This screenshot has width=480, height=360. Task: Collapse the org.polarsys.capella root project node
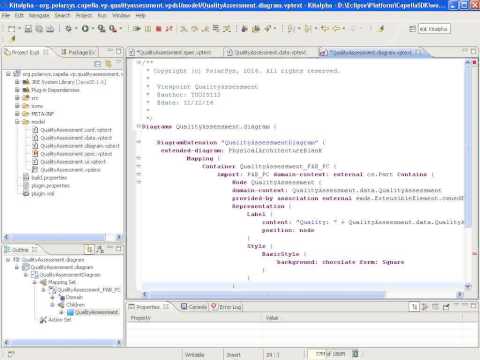[x=8, y=74]
